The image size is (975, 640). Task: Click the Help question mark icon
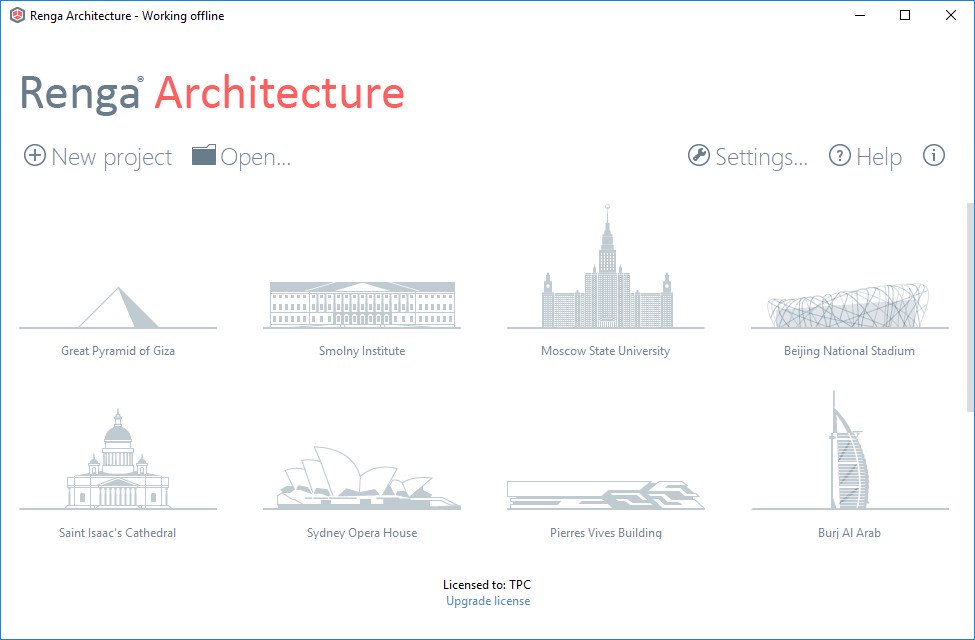pos(839,155)
